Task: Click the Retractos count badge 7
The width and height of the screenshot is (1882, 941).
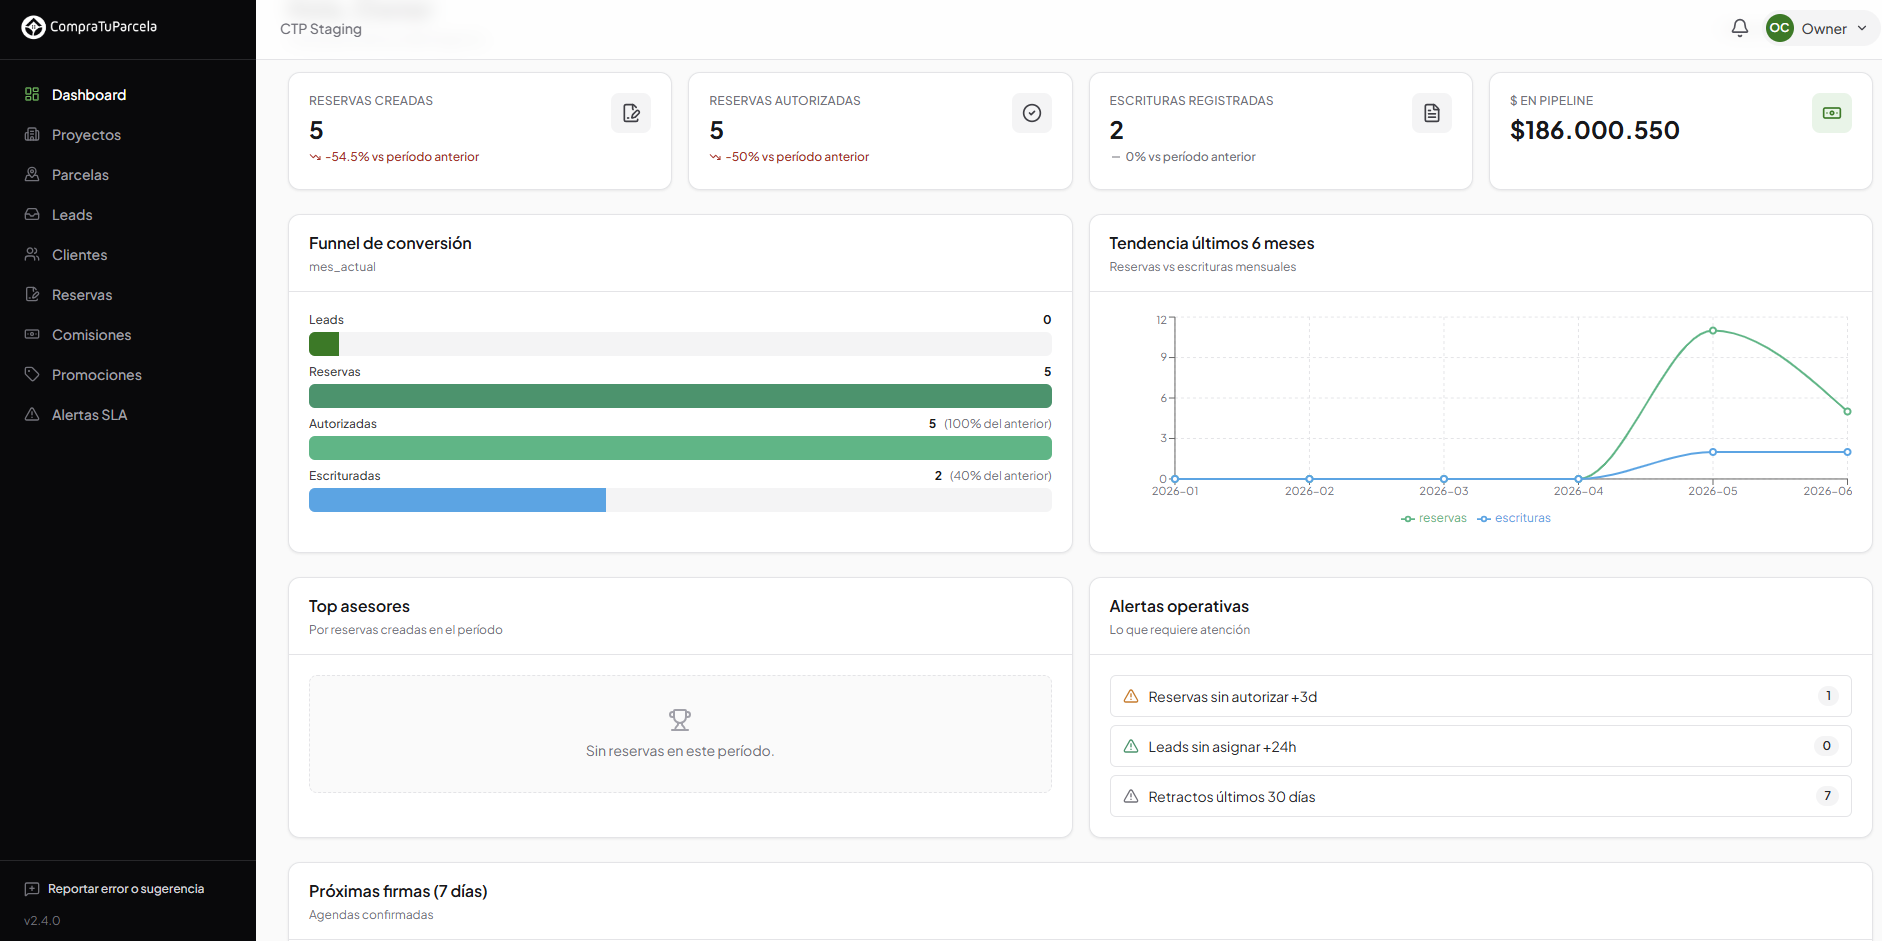Action: coord(1827,796)
